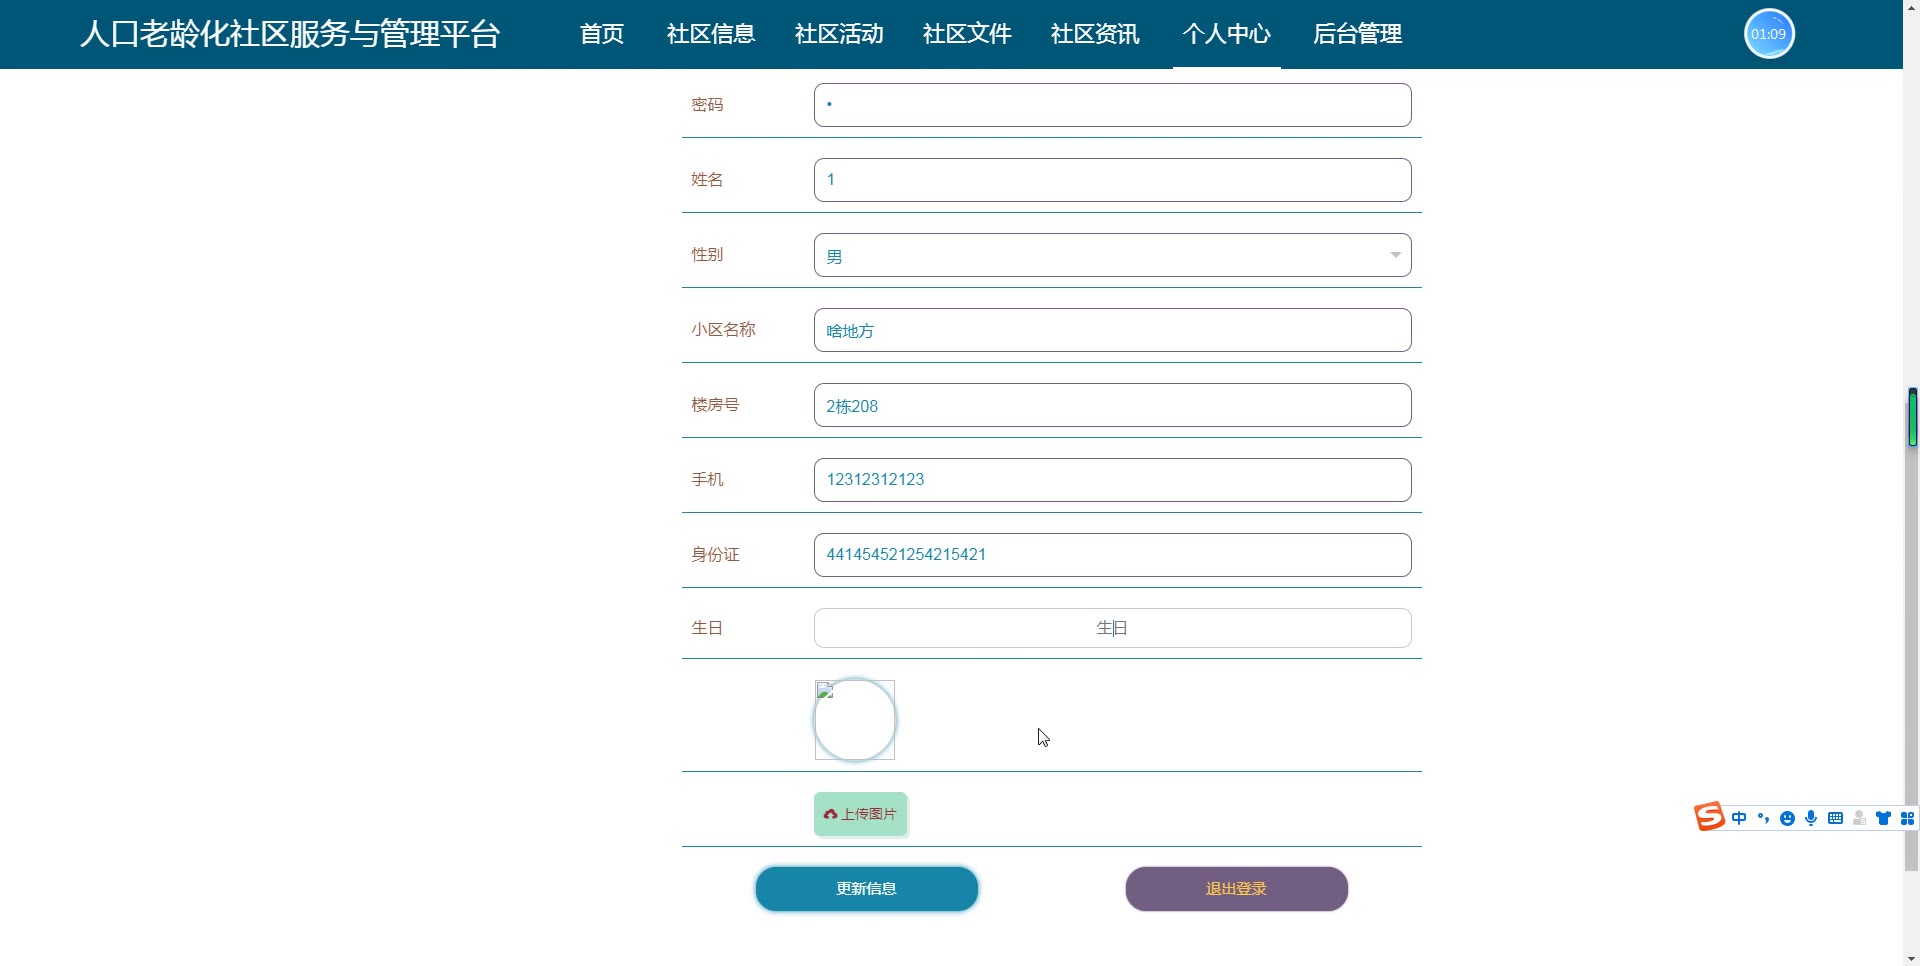
Task: Click the 退出登录 button
Action: 1236,888
